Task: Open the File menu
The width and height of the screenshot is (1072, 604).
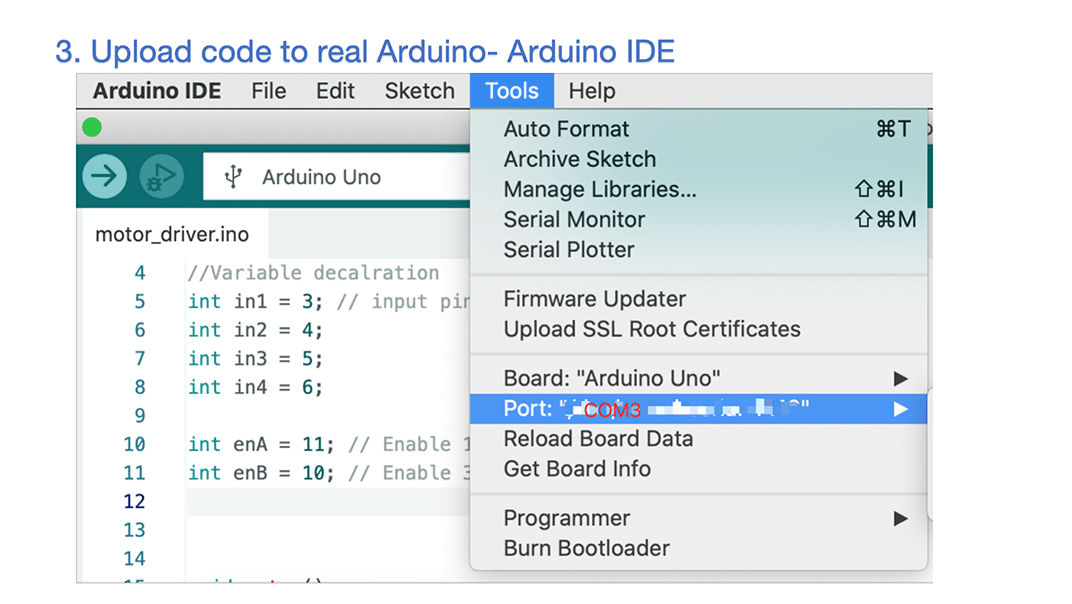Action: click(x=269, y=91)
